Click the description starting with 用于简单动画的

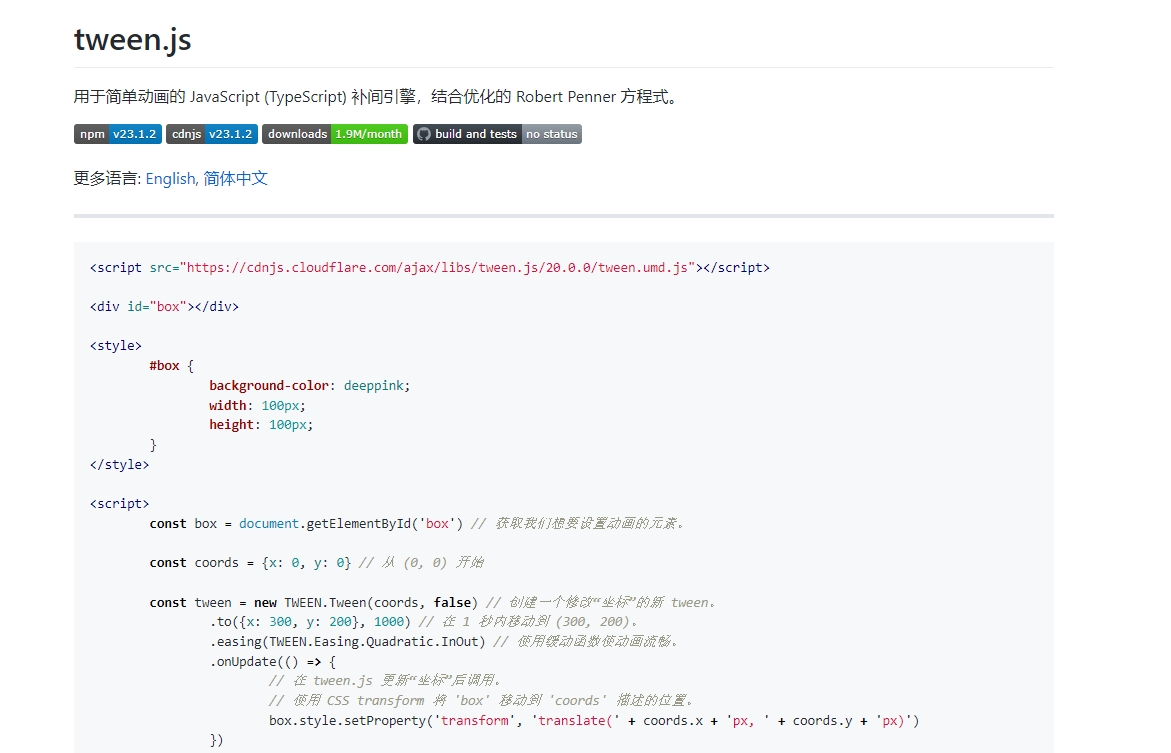click(x=376, y=96)
